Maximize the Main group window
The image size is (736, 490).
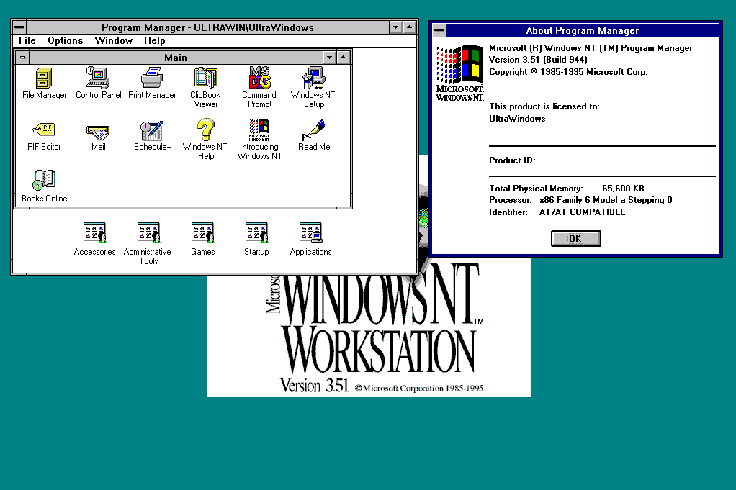coord(343,57)
